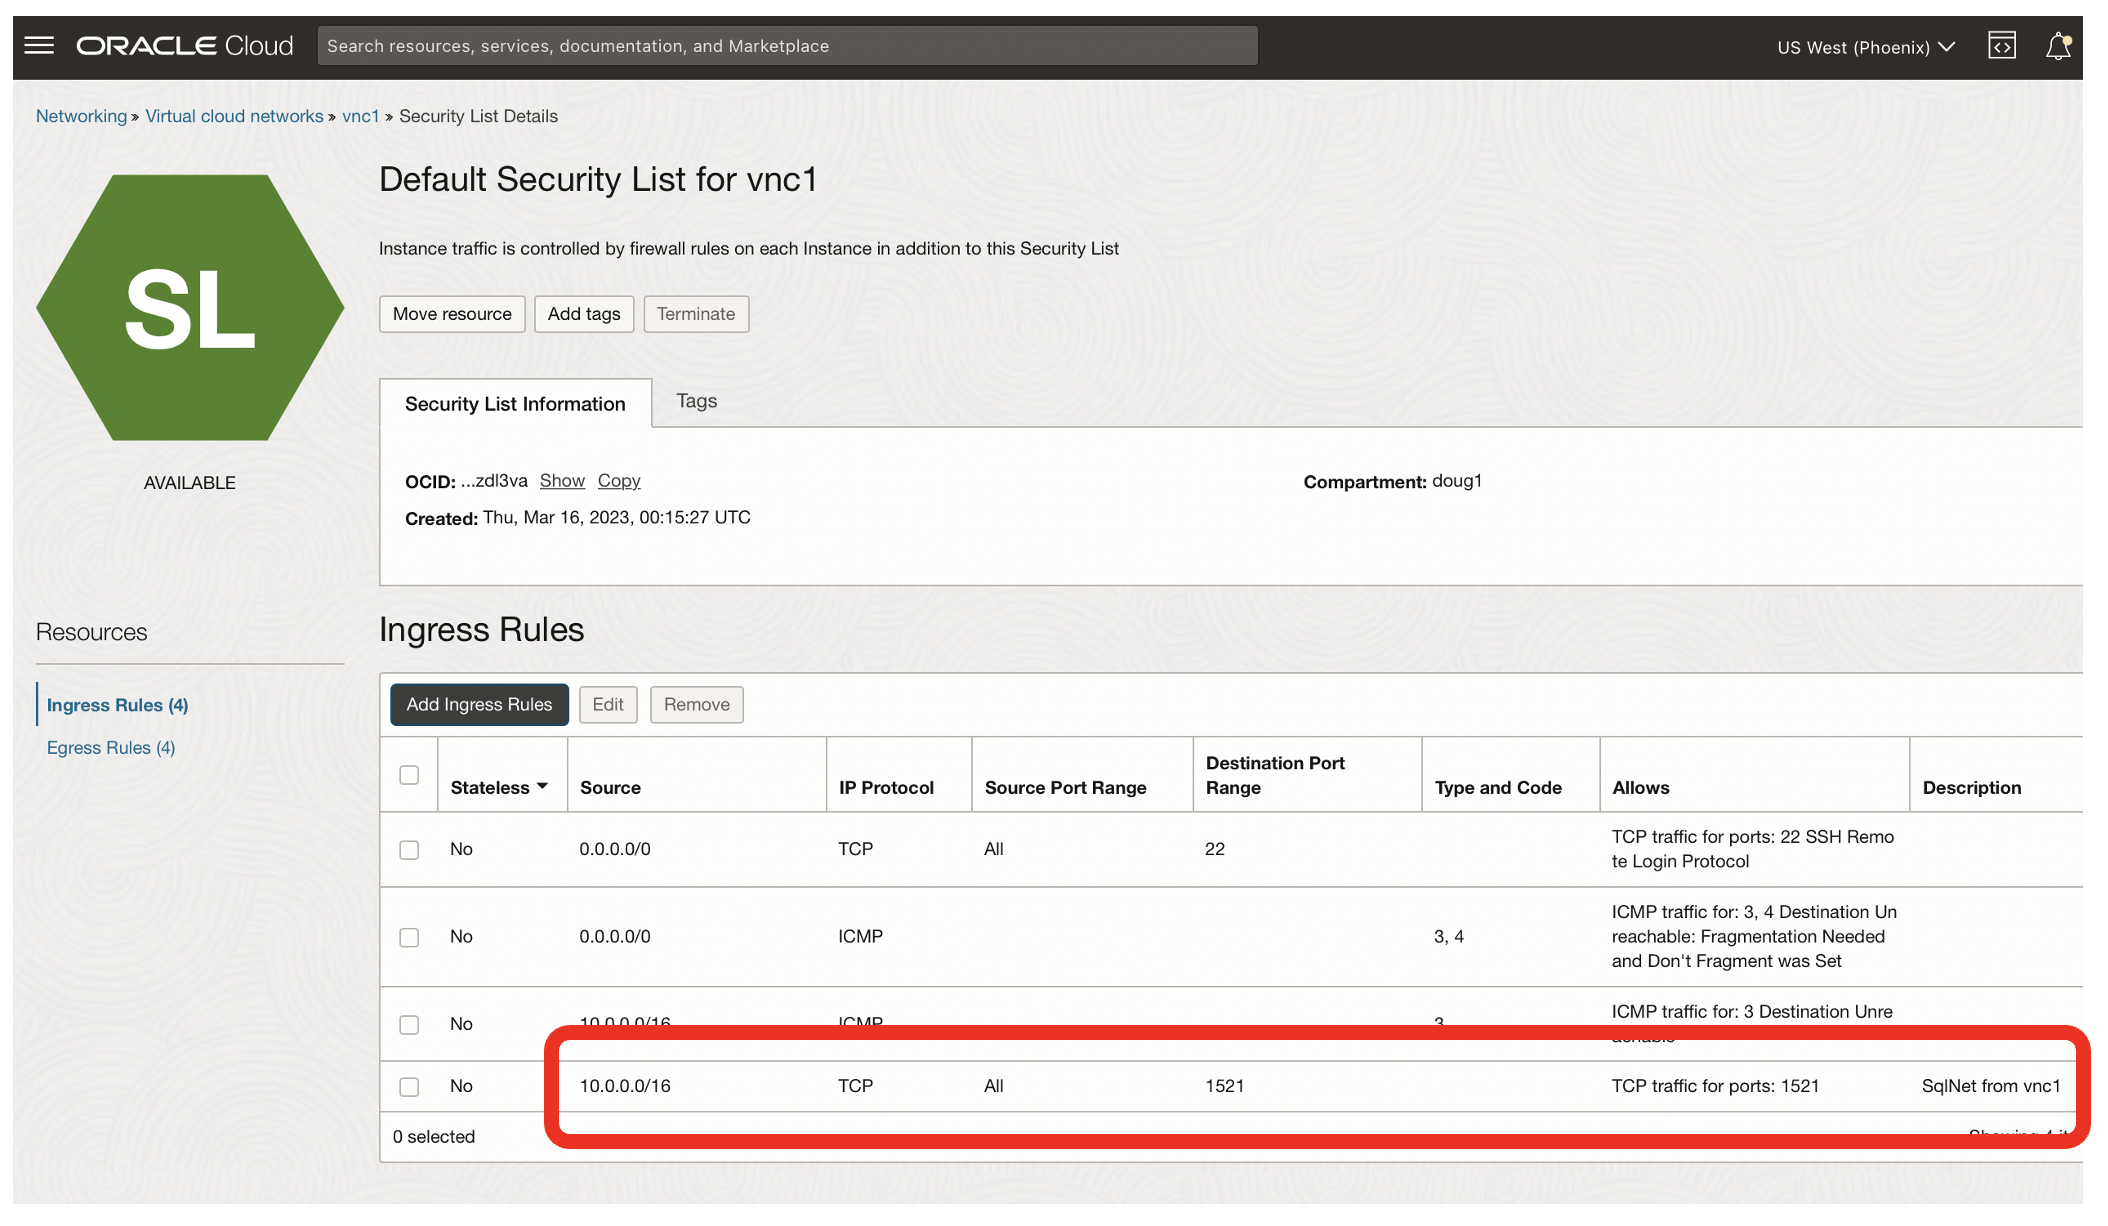Screen dimensions: 2108x1226
Task: Check the SSH port 22 ingress rule
Action: [x=408, y=849]
